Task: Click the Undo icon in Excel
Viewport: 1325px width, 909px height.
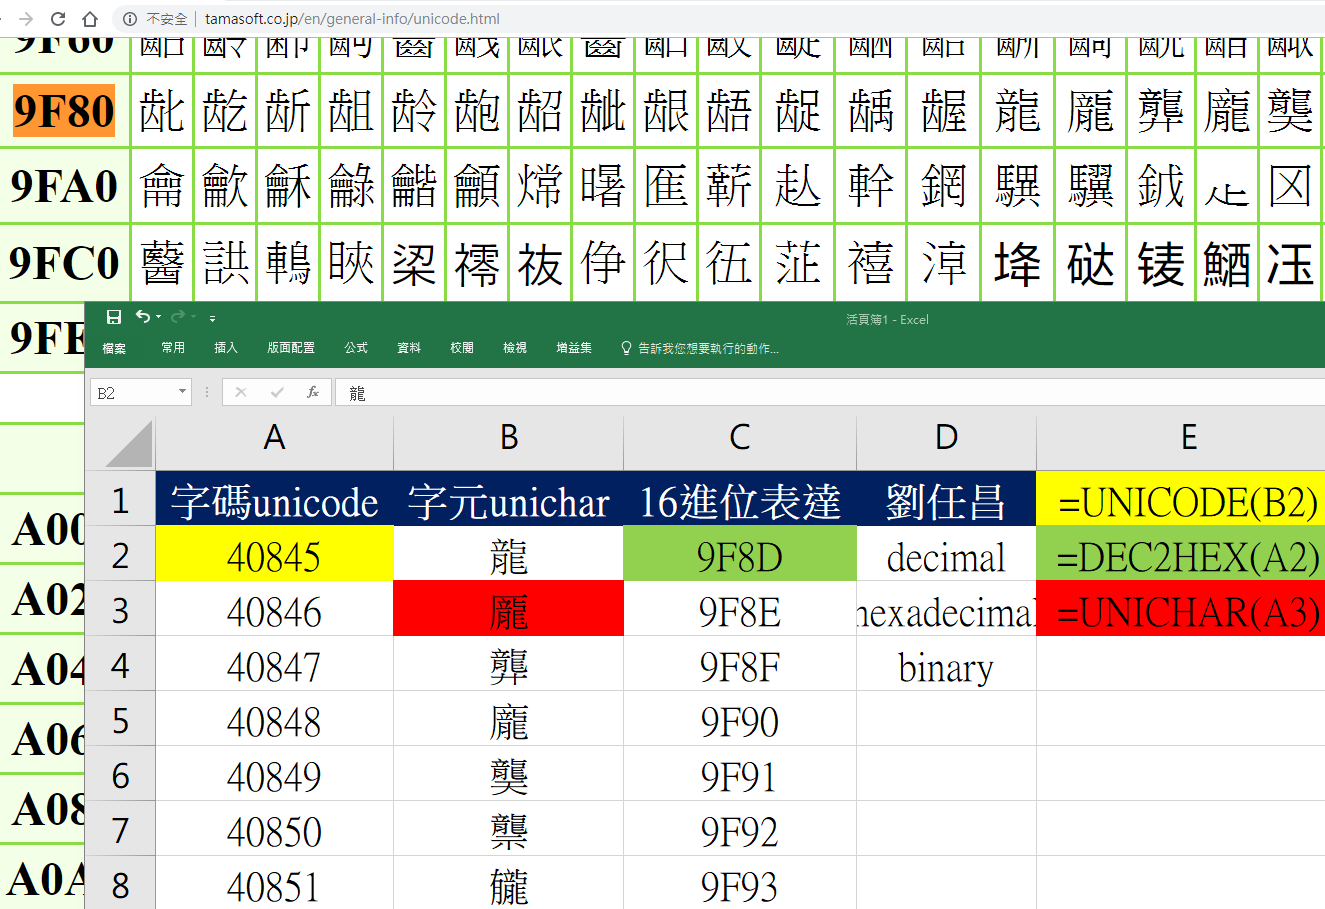Action: click(x=141, y=316)
